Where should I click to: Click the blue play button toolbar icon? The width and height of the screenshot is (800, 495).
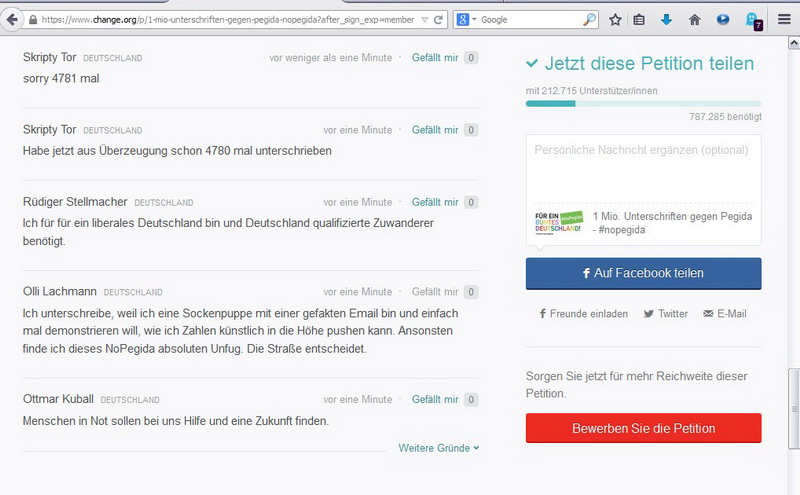pos(723,20)
